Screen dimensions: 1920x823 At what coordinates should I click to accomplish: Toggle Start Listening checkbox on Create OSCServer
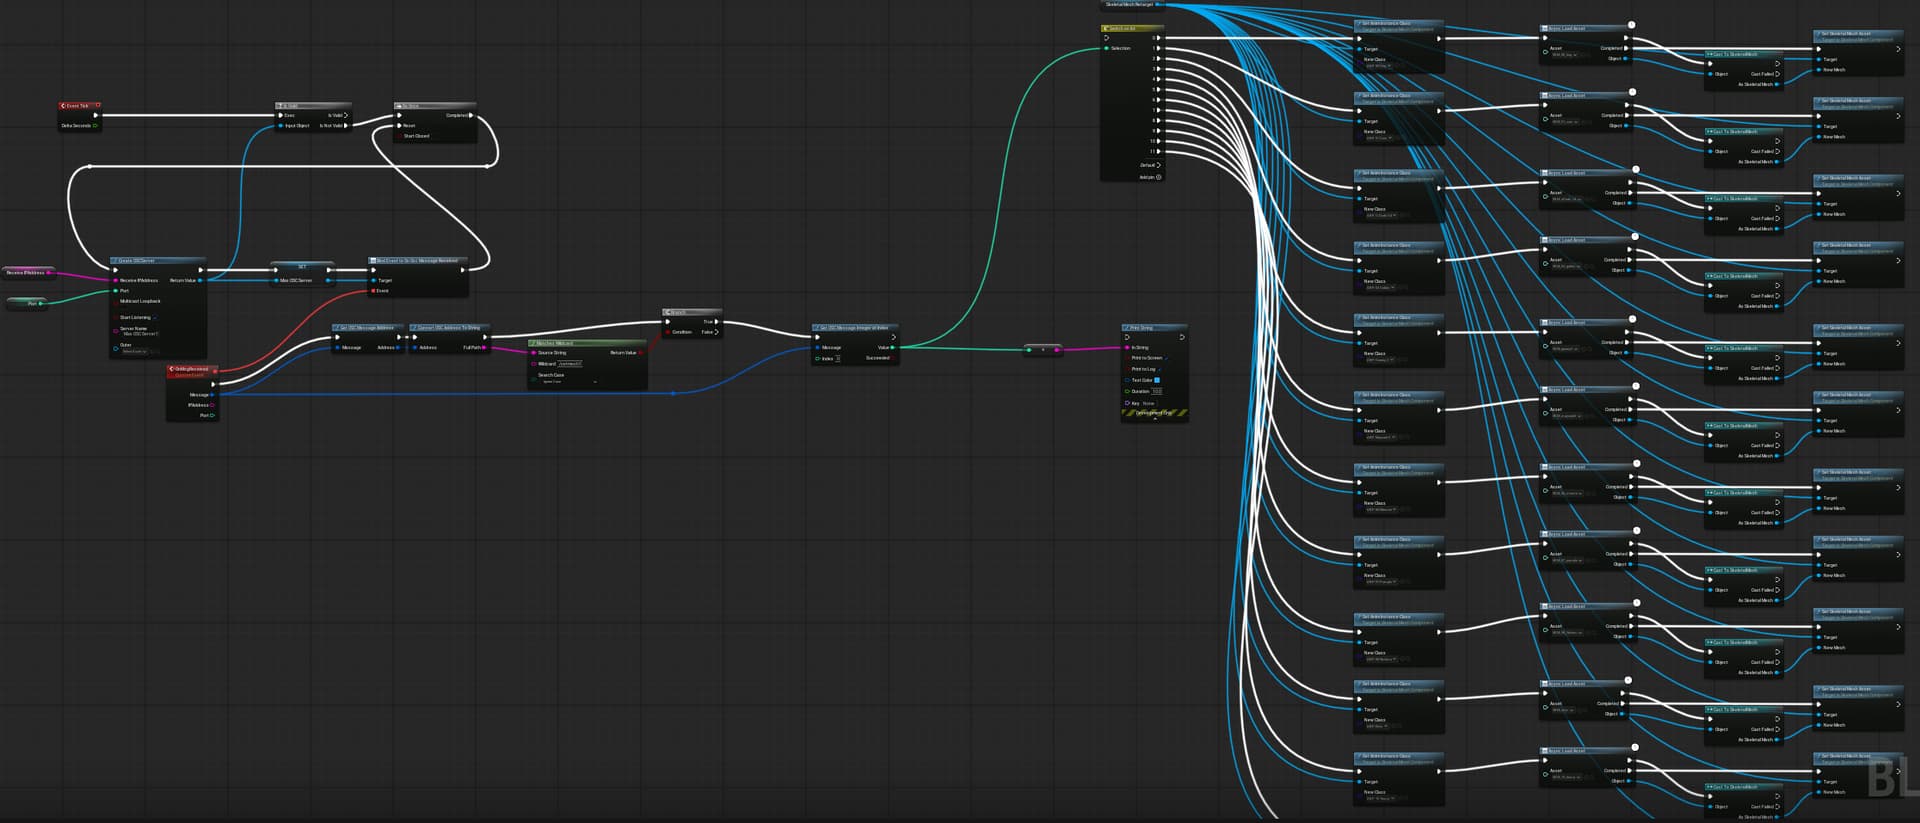pos(155,318)
